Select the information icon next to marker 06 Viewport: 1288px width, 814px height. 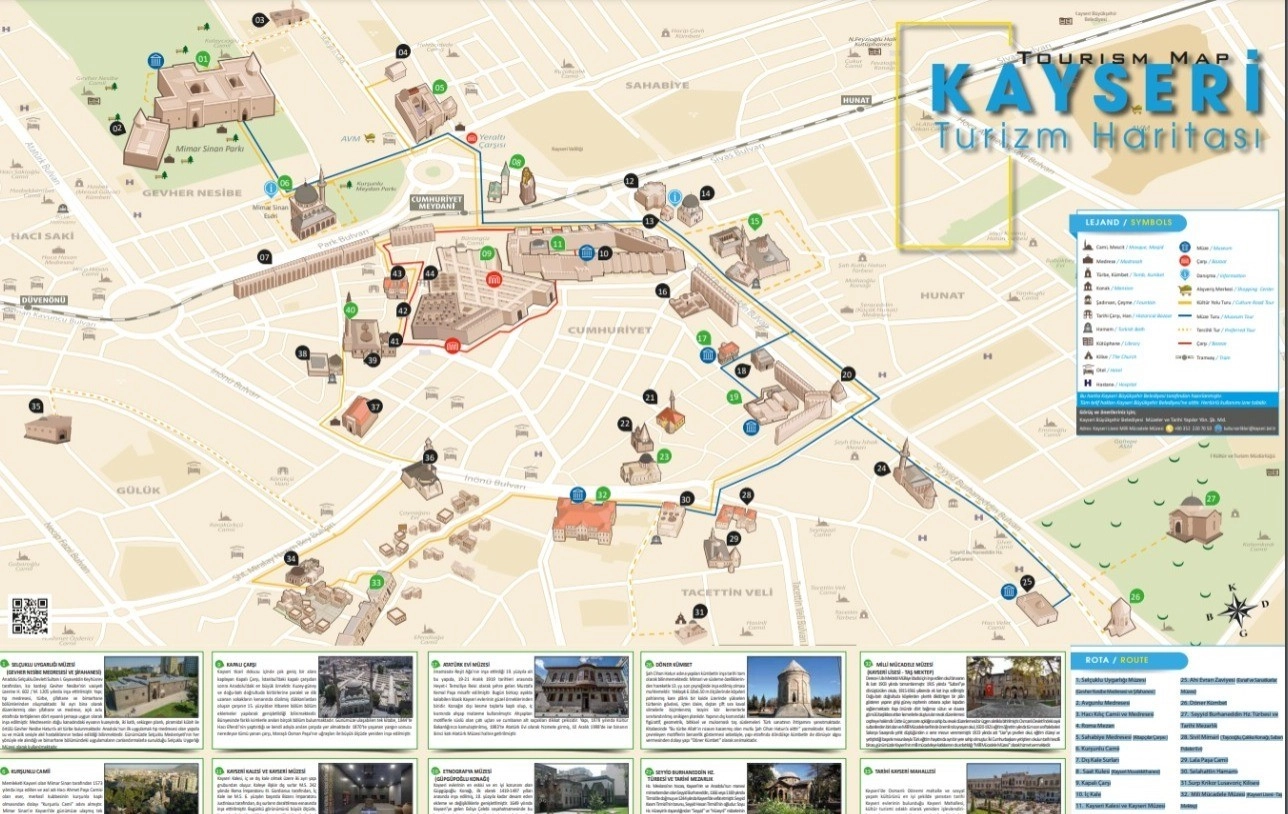[x=270, y=187]
